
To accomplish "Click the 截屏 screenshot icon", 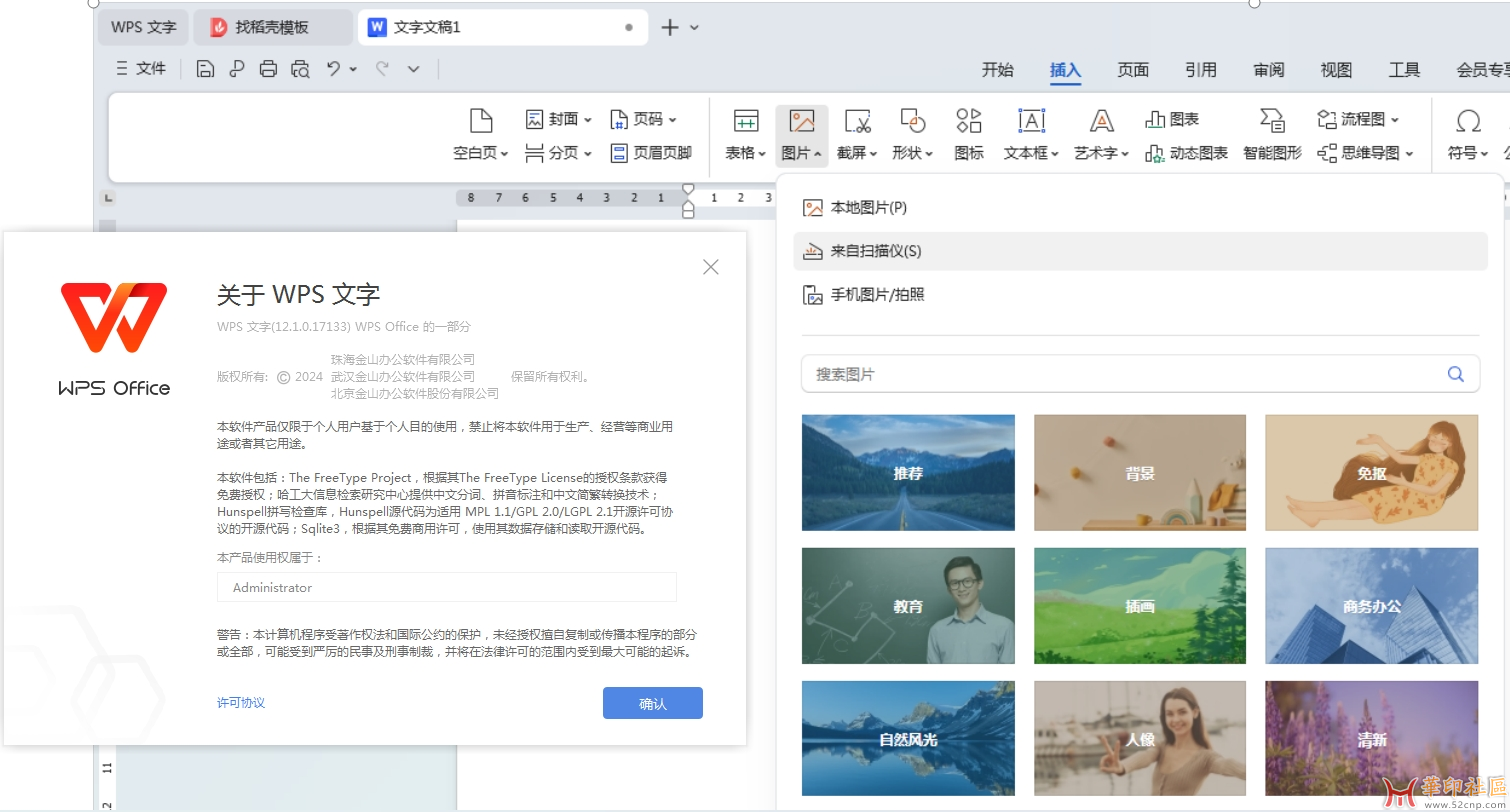I will tap(857, 121).
